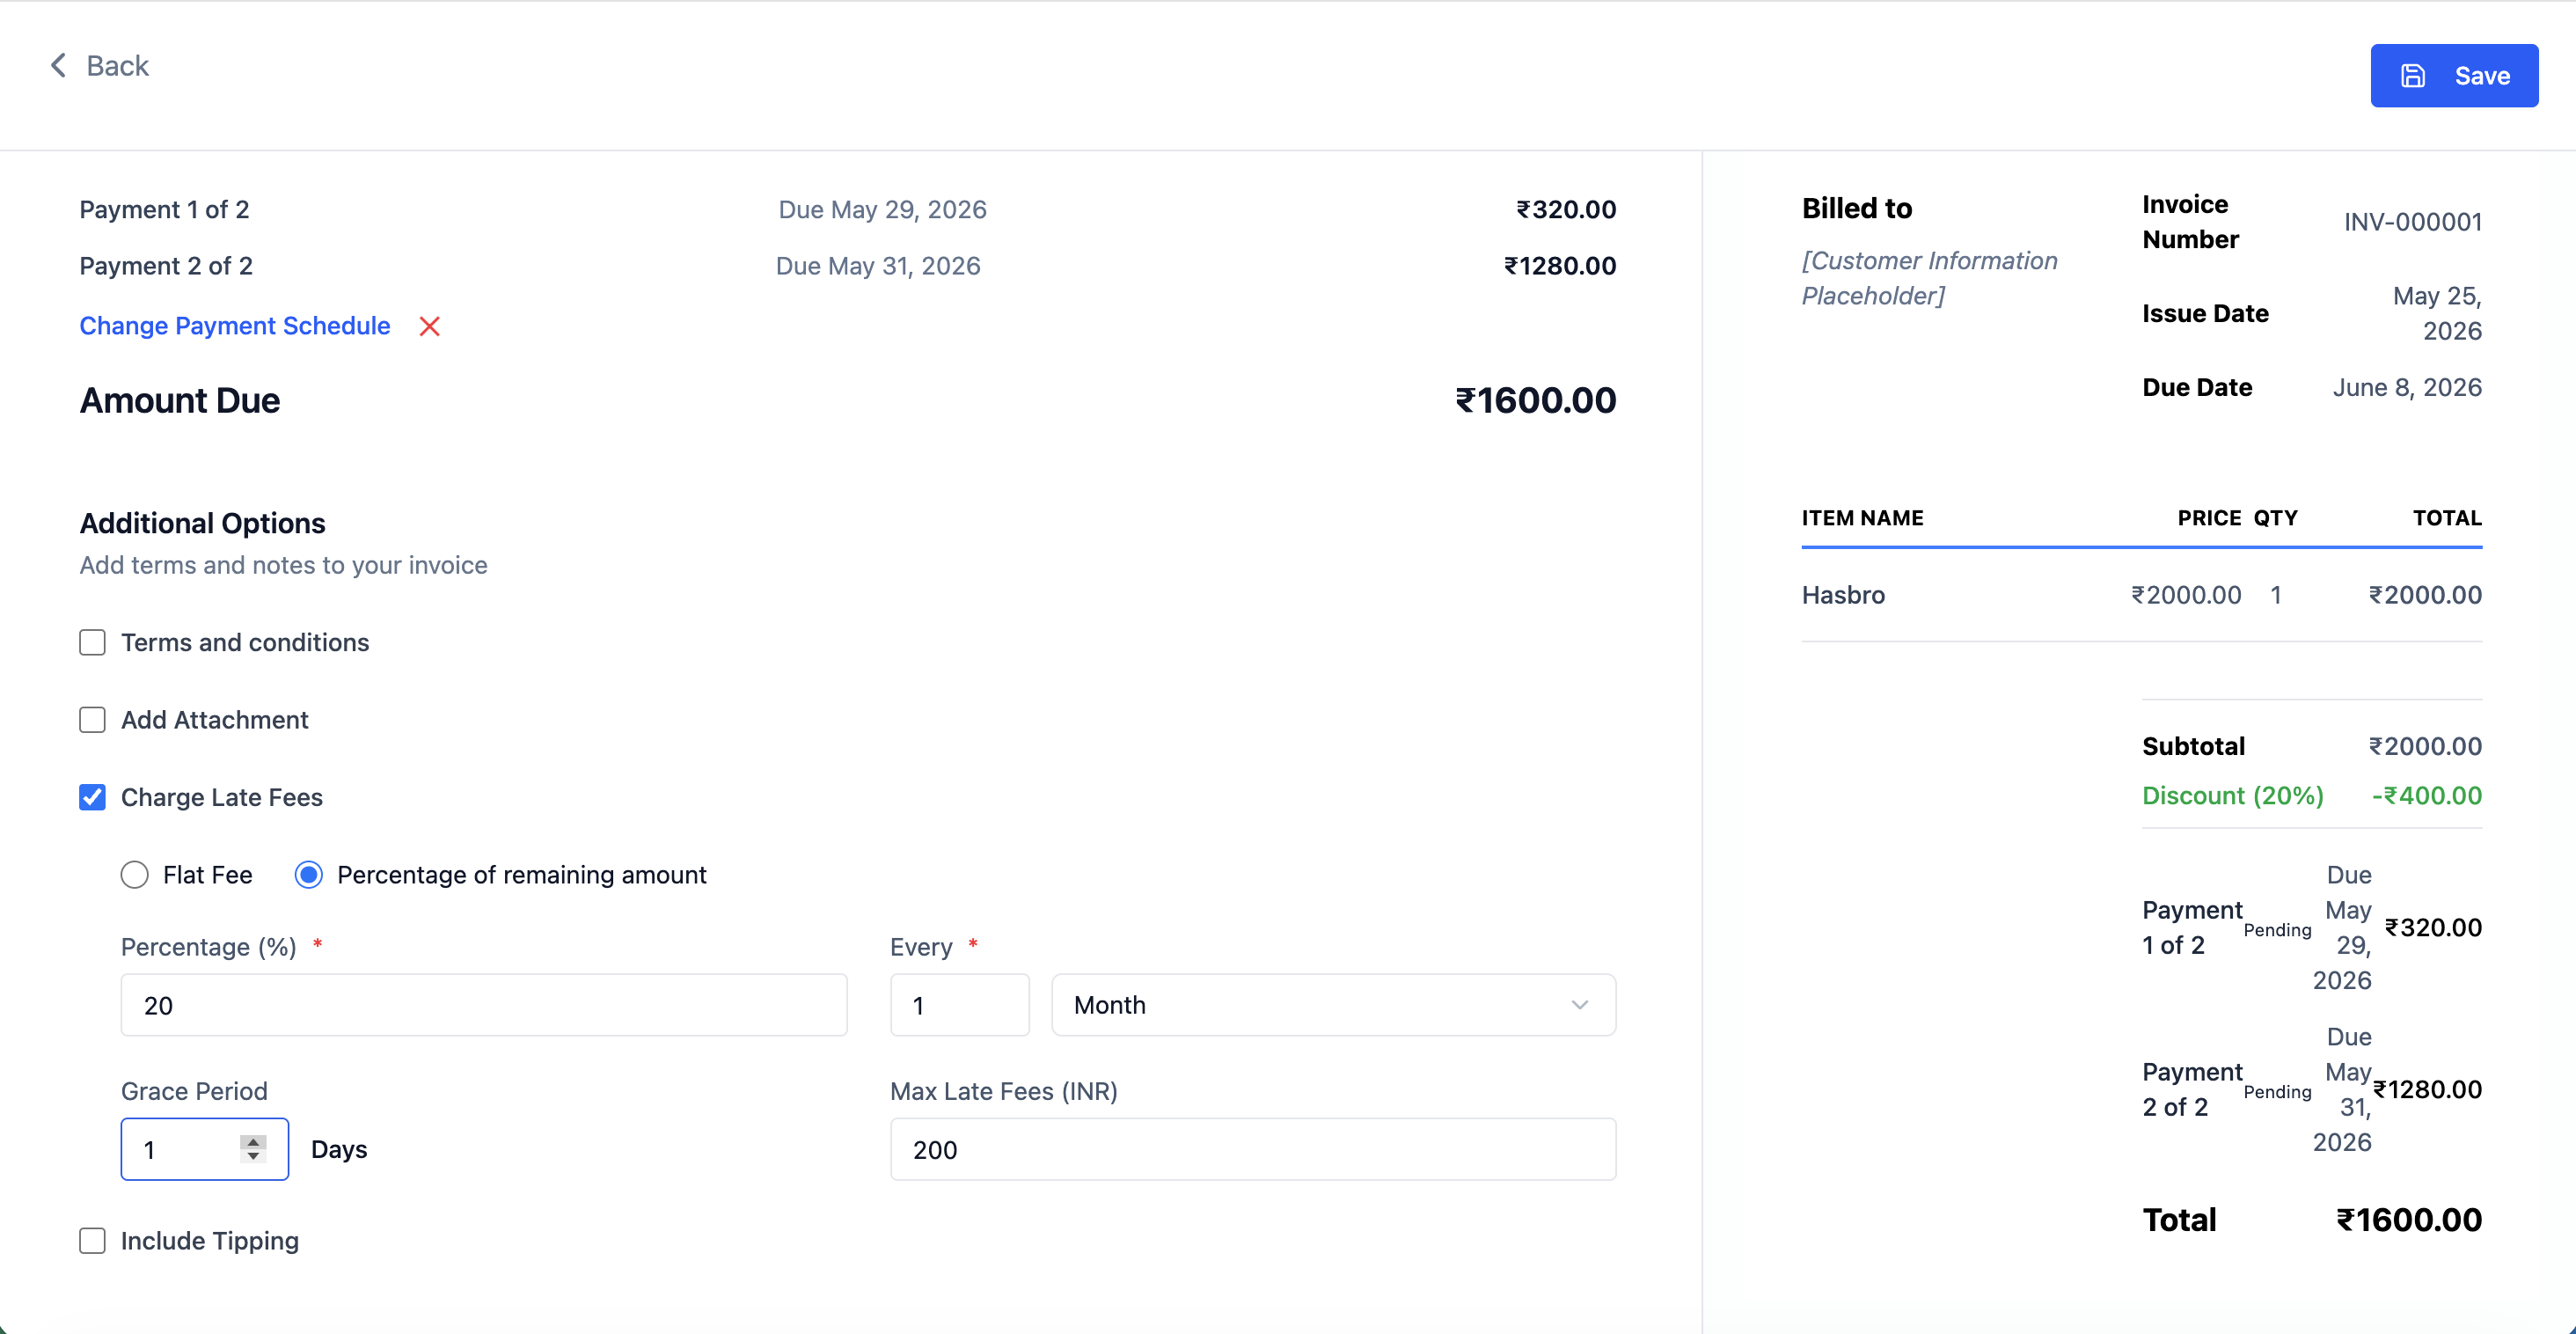Image resolution: width=2576 pixels, height=1334 pixels.
Task: Enable the Include Tipping checkbox
Action: pyautogui.click(x=92, y=1241)
